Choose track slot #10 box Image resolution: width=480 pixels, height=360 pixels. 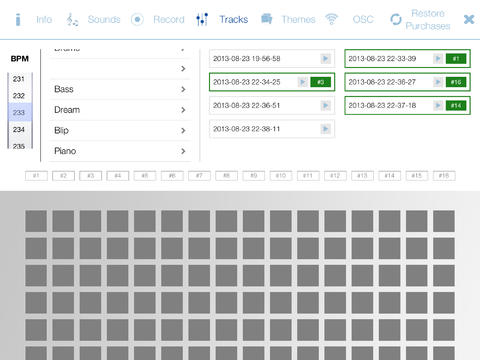tap(281, 176)
